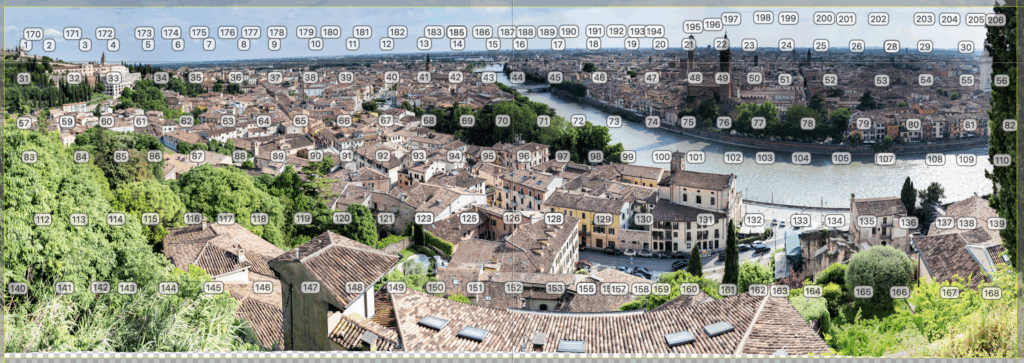The height and width of the screenshot is (363, 1024).
Task: Select control point marker 100 on the river
Action: point(662,157)
